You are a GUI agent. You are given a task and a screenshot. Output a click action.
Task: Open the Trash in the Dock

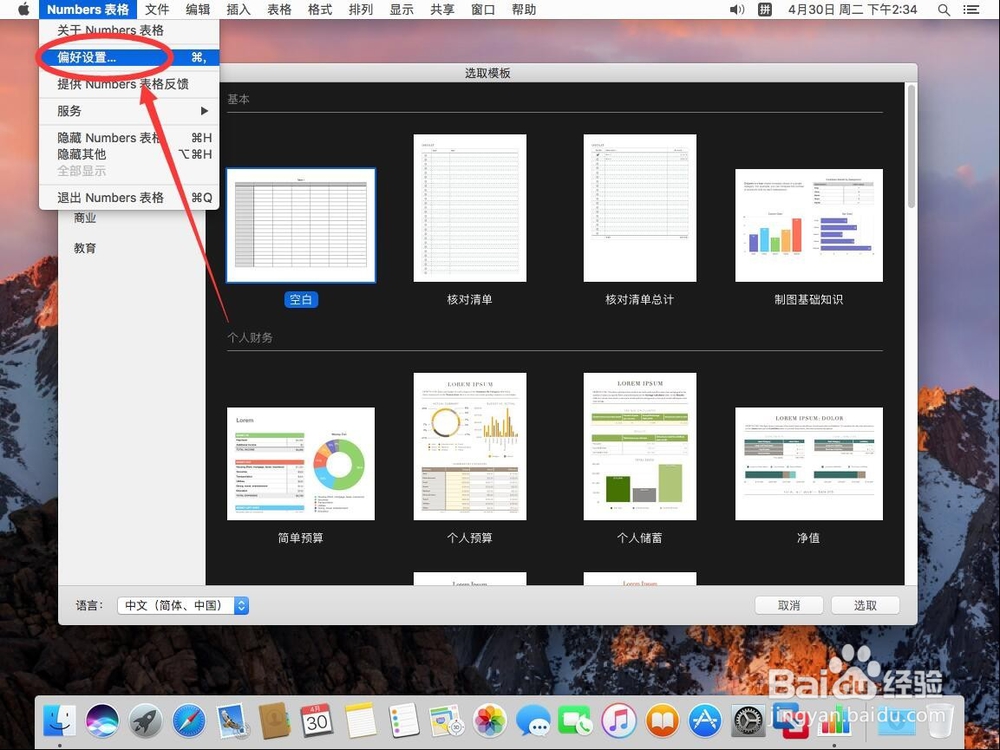click(939, 721)
